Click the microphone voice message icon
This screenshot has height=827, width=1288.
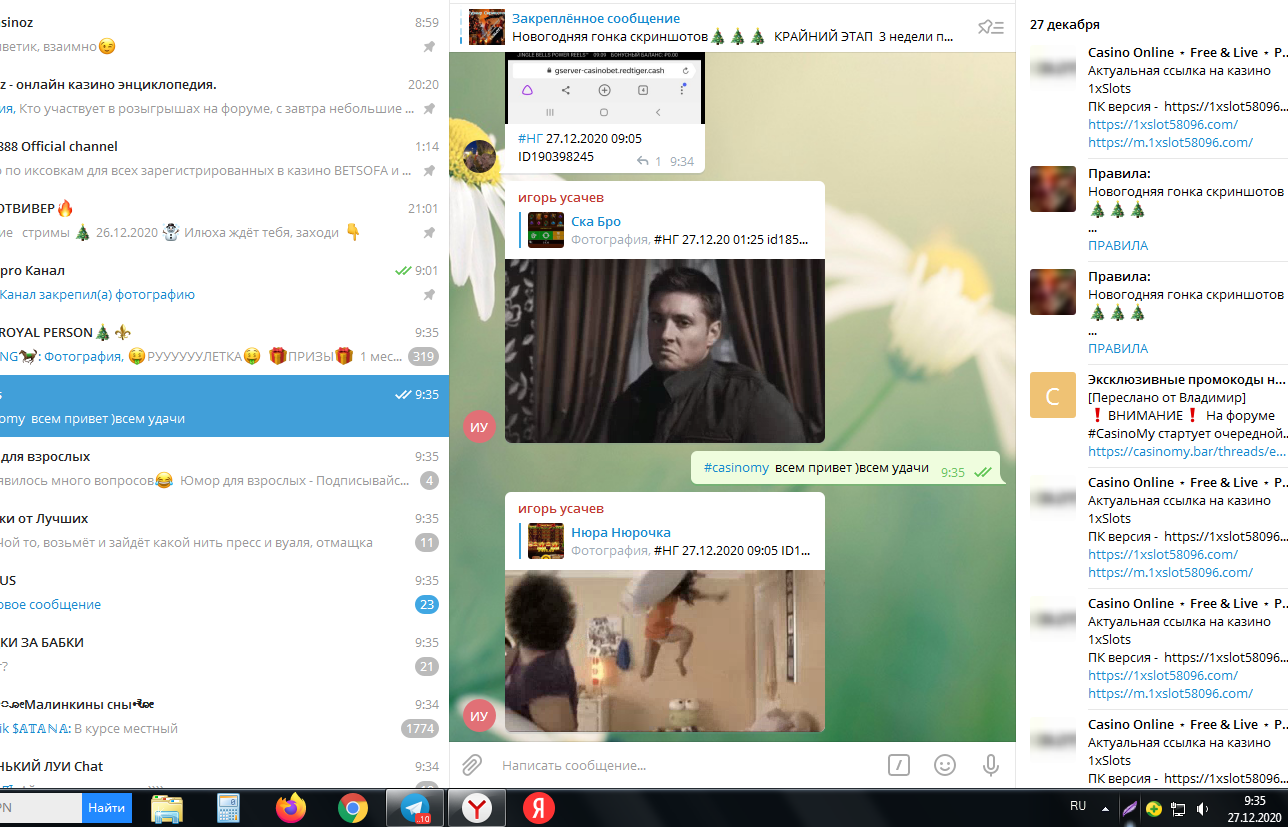point(990,765)
